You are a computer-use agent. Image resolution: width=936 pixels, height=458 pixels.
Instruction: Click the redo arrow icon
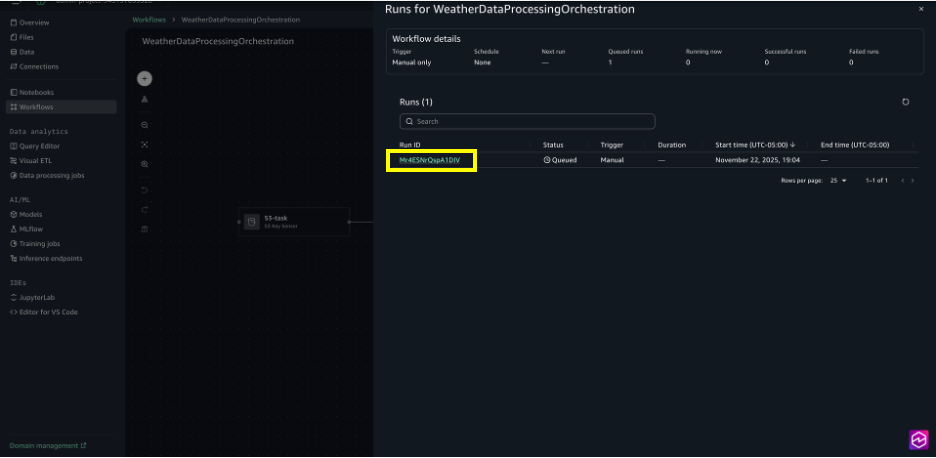click(145, 209)
